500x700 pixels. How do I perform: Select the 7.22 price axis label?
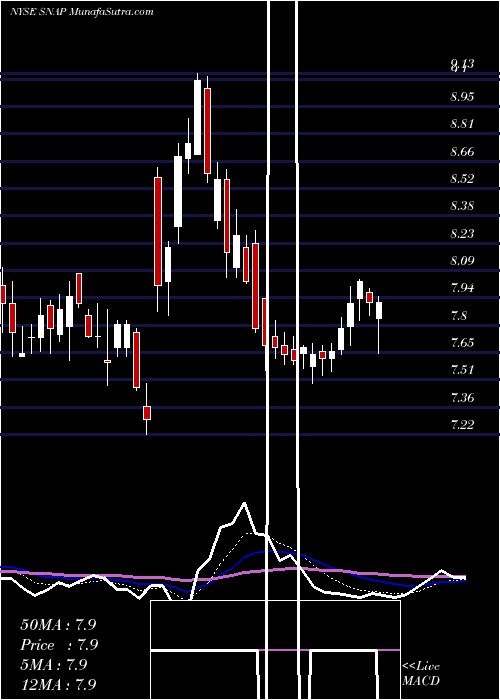(462, 425)
